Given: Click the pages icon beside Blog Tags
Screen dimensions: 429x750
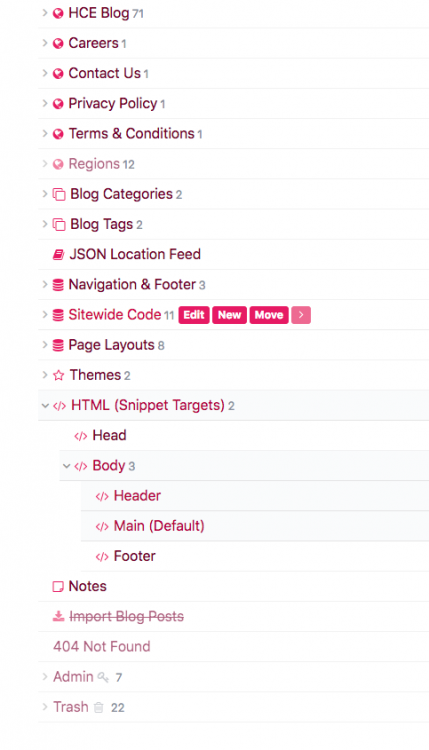Looking at the screenshot, I should 58,224.
